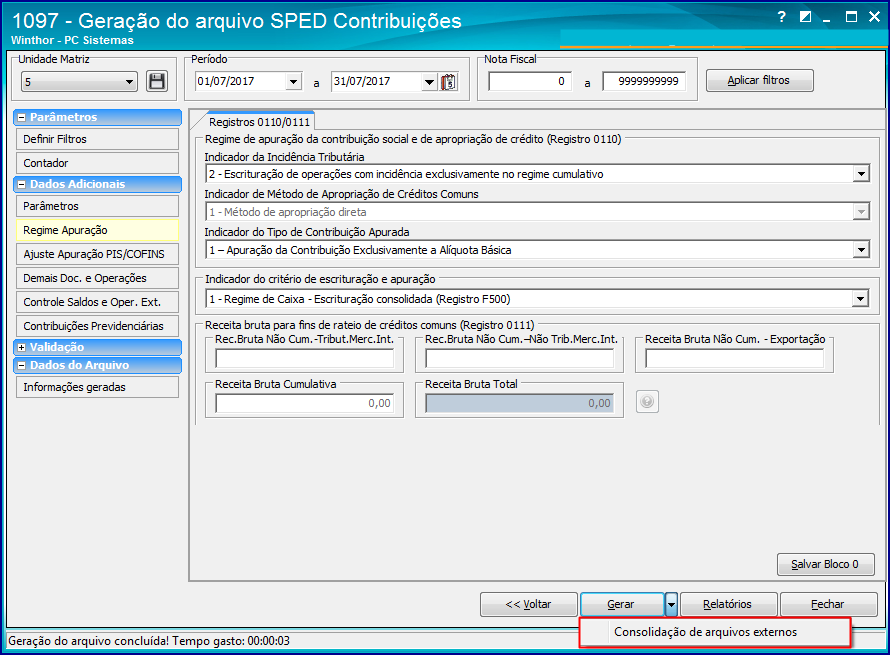Click the Fechar button
The height and width of the screenshot is (655, 890).
coord(828,604)
